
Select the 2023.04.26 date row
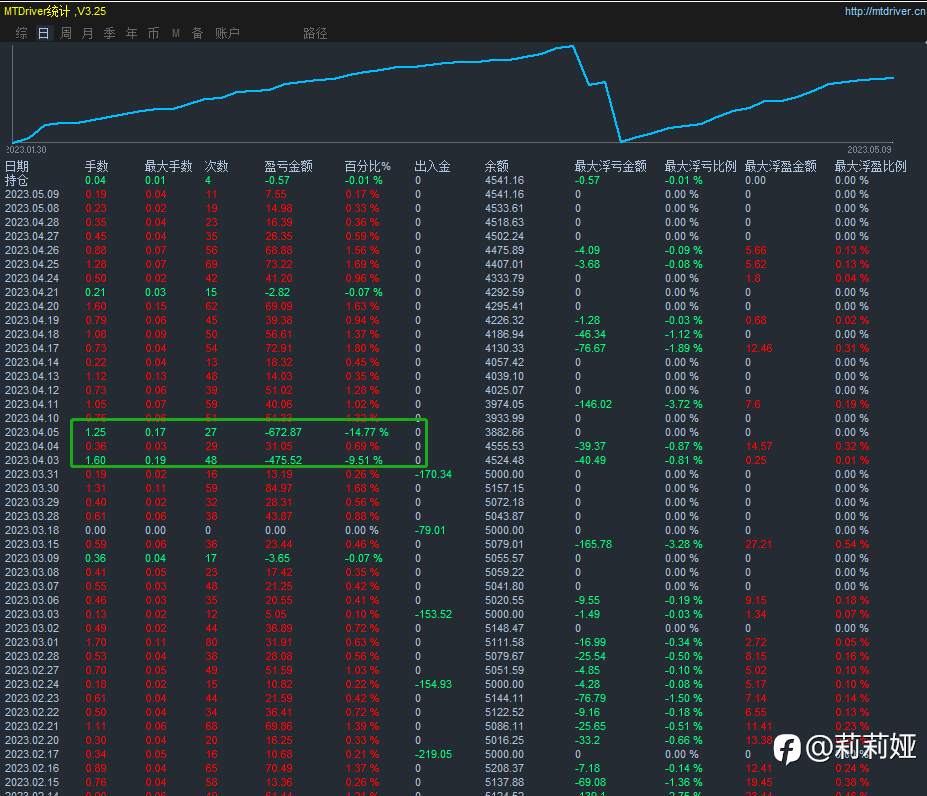point(32,250)
